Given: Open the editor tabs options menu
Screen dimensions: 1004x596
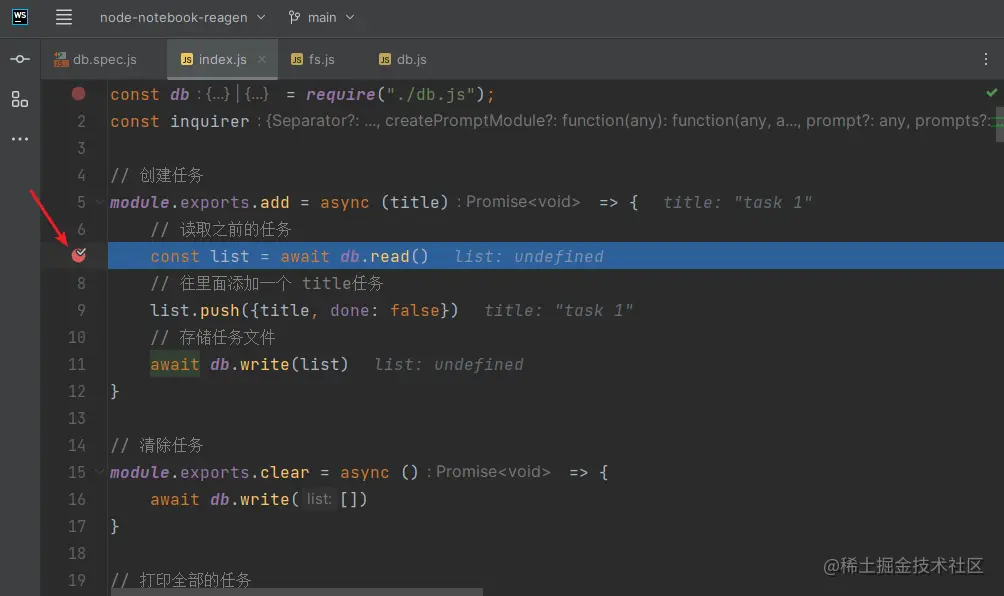Looking at the screenshot, I should coord(985,60).
